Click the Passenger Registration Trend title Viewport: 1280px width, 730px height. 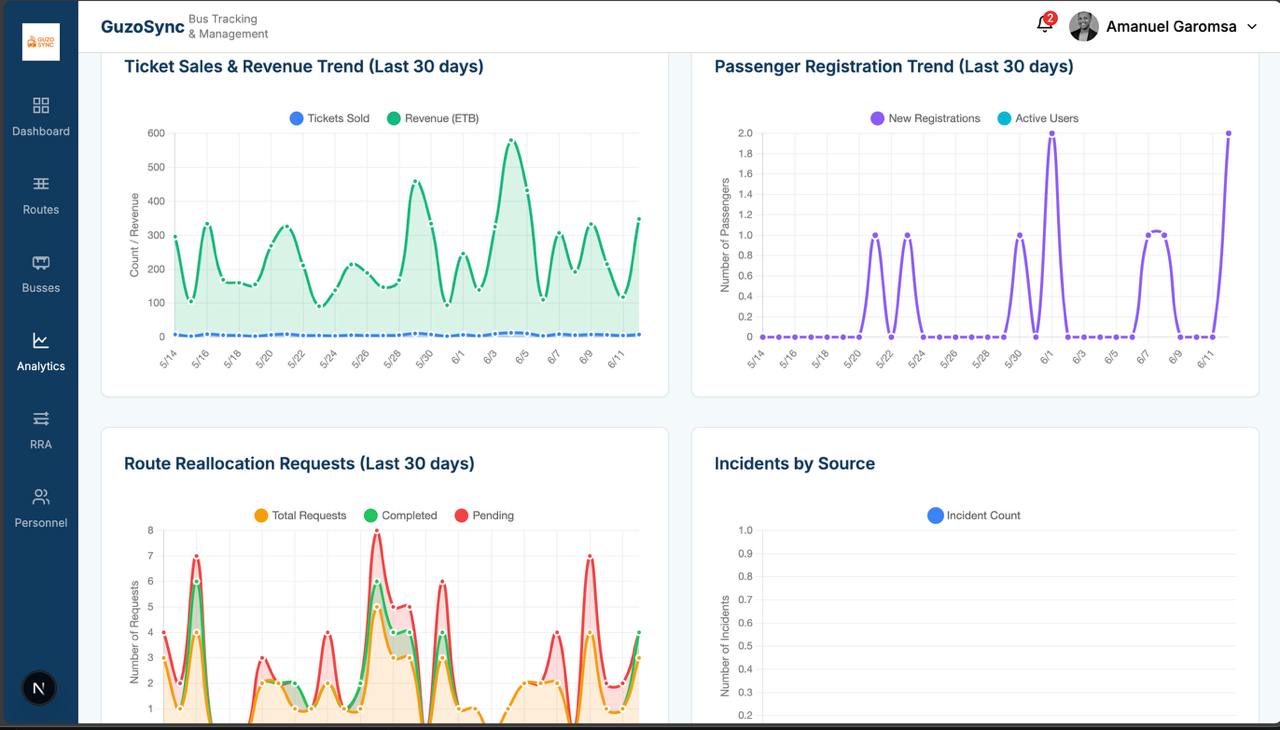pyautogui.click(x=894, y=67)
